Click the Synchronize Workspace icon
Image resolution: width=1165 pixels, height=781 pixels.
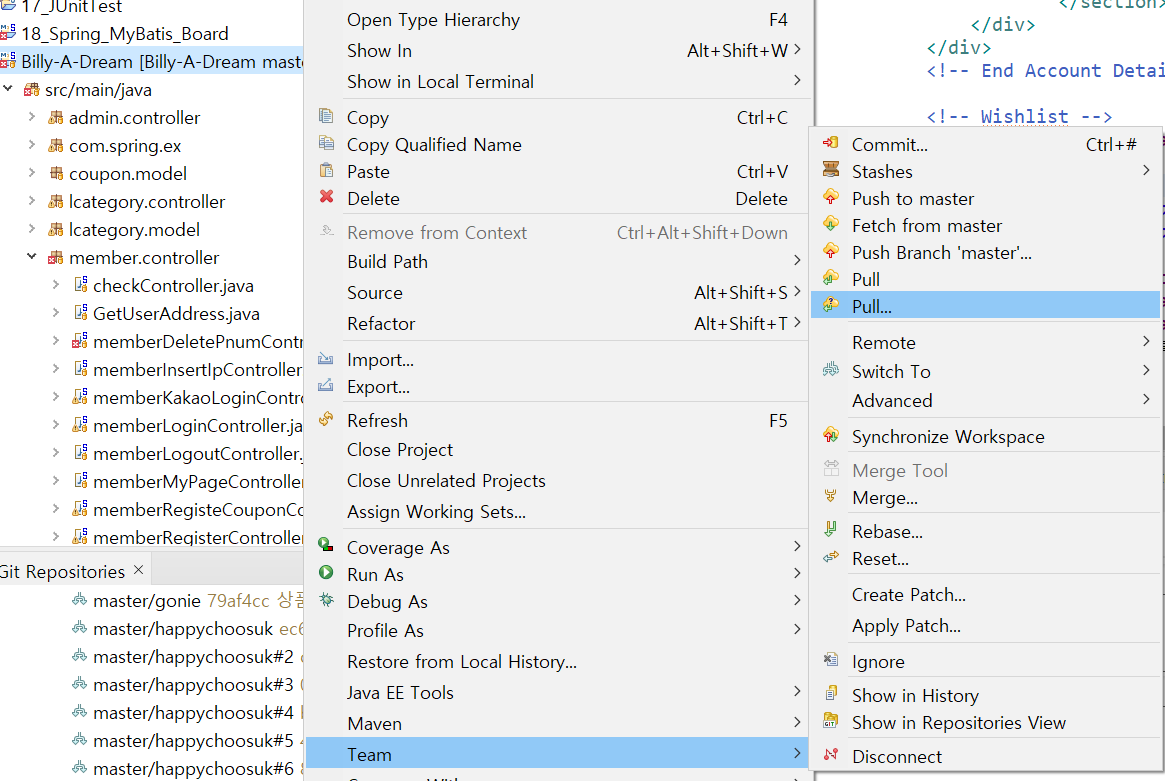click(831, 435)
